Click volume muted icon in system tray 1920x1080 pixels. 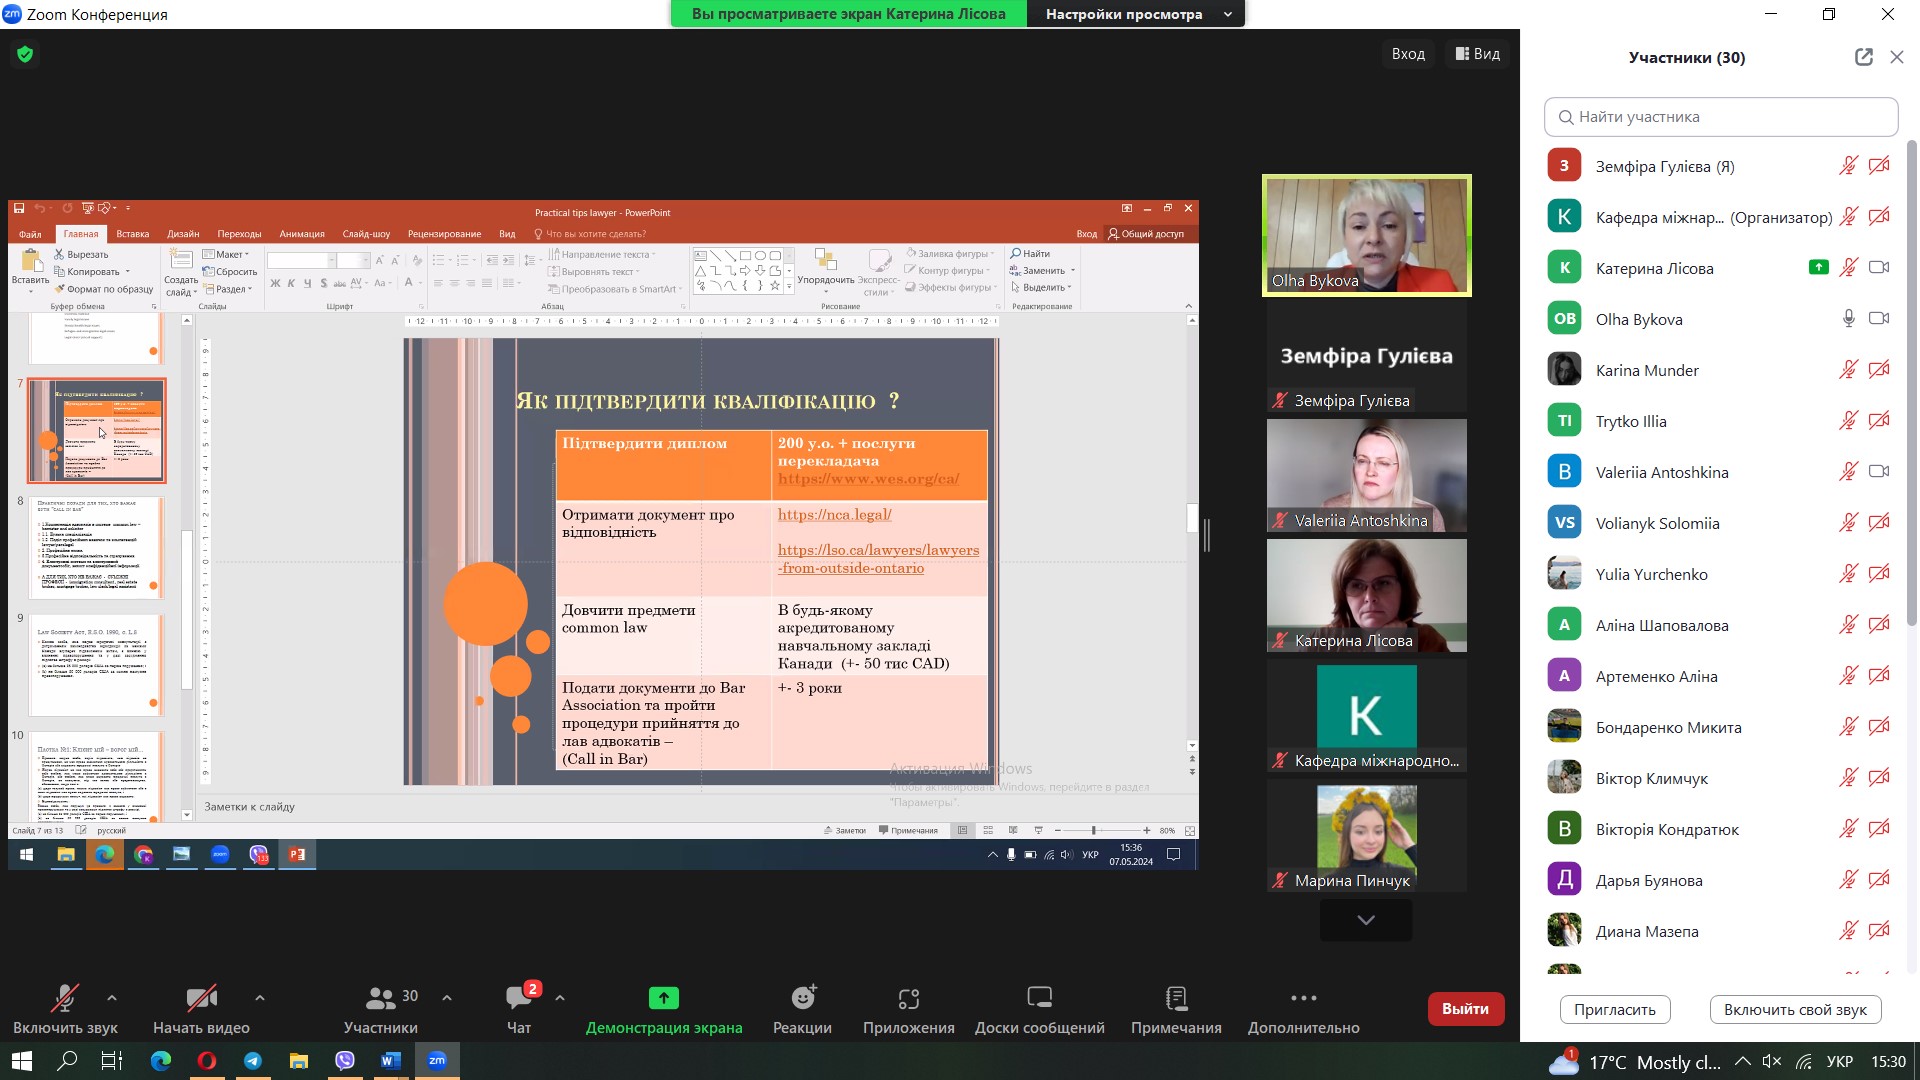click(1772, 1062)
